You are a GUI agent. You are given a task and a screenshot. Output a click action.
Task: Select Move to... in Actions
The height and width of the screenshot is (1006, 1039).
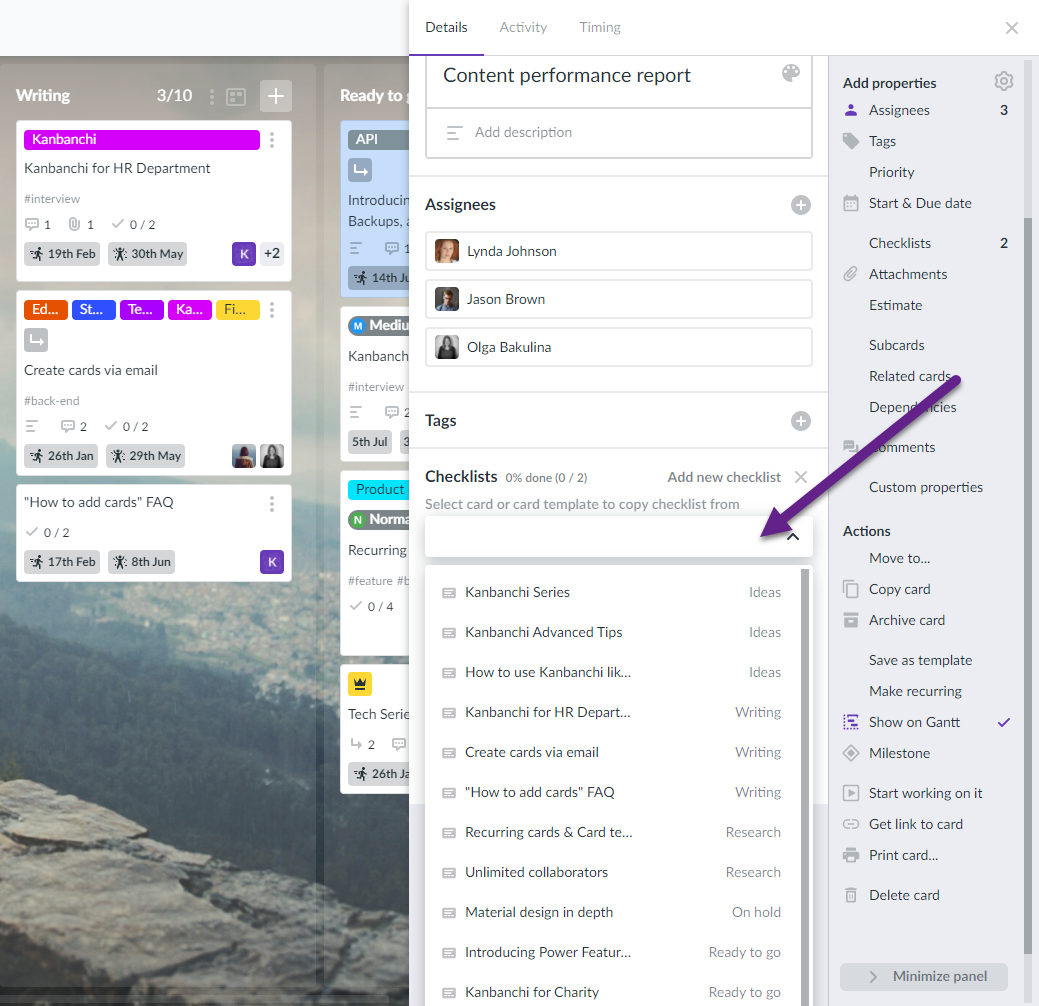[x=899, y=558]
